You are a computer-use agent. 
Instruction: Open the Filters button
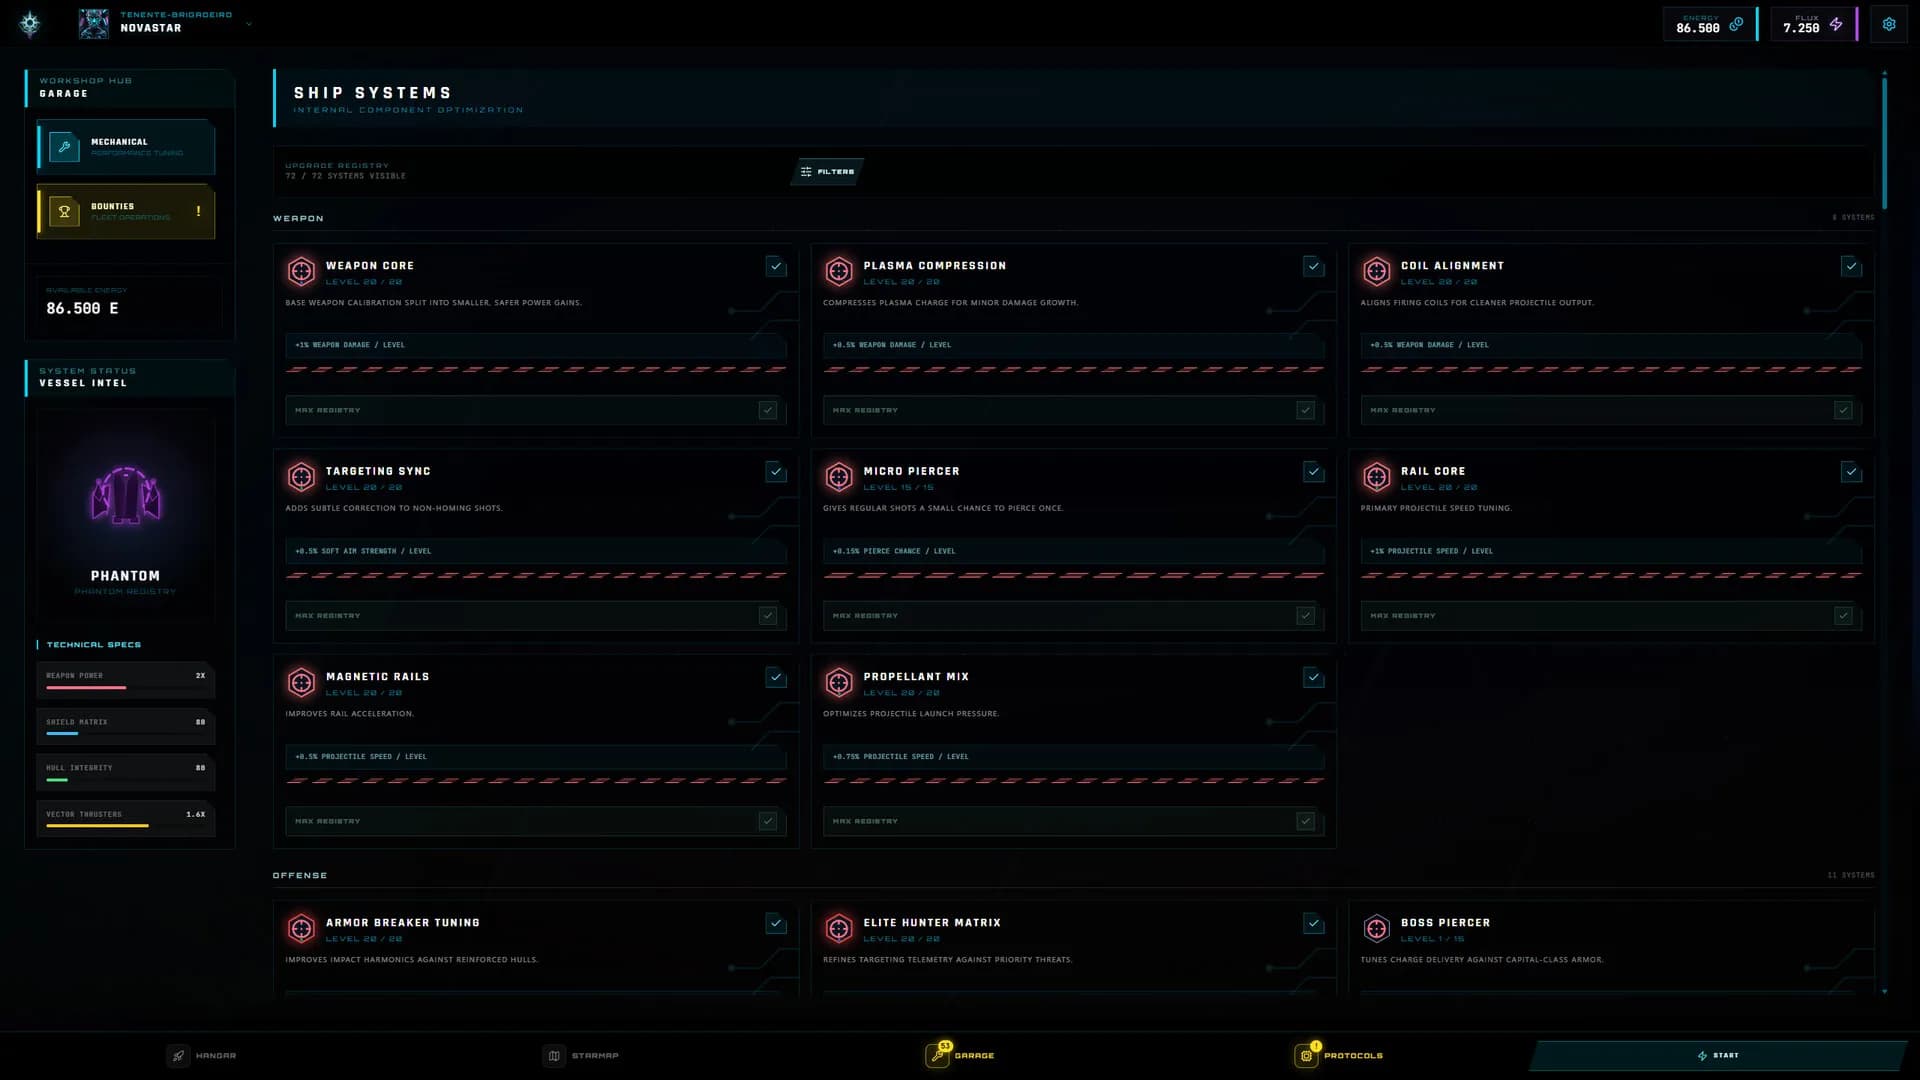click(x=827, y=172)
